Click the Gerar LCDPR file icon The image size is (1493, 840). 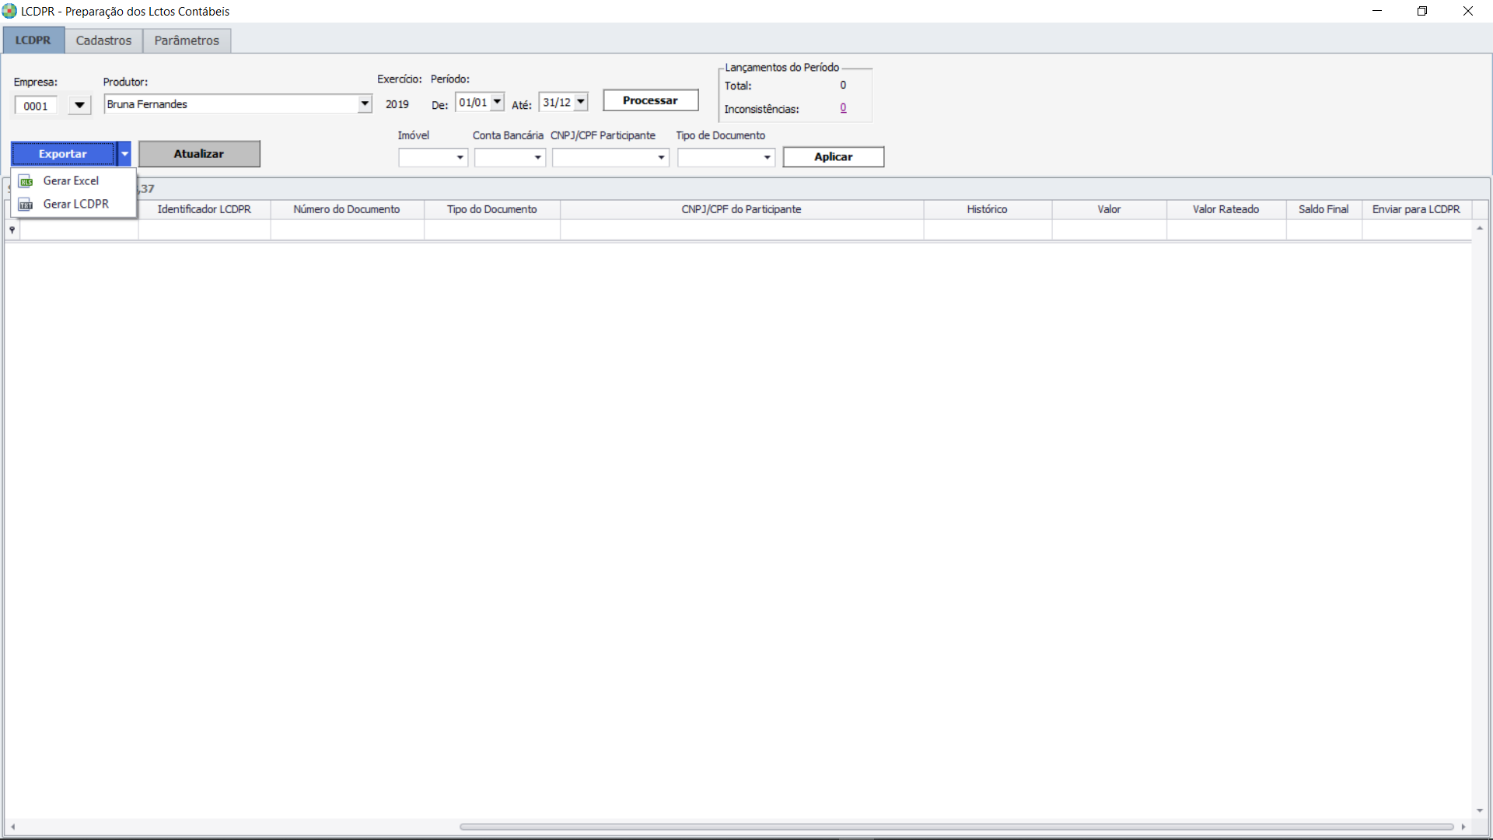(x=26, y=204)
